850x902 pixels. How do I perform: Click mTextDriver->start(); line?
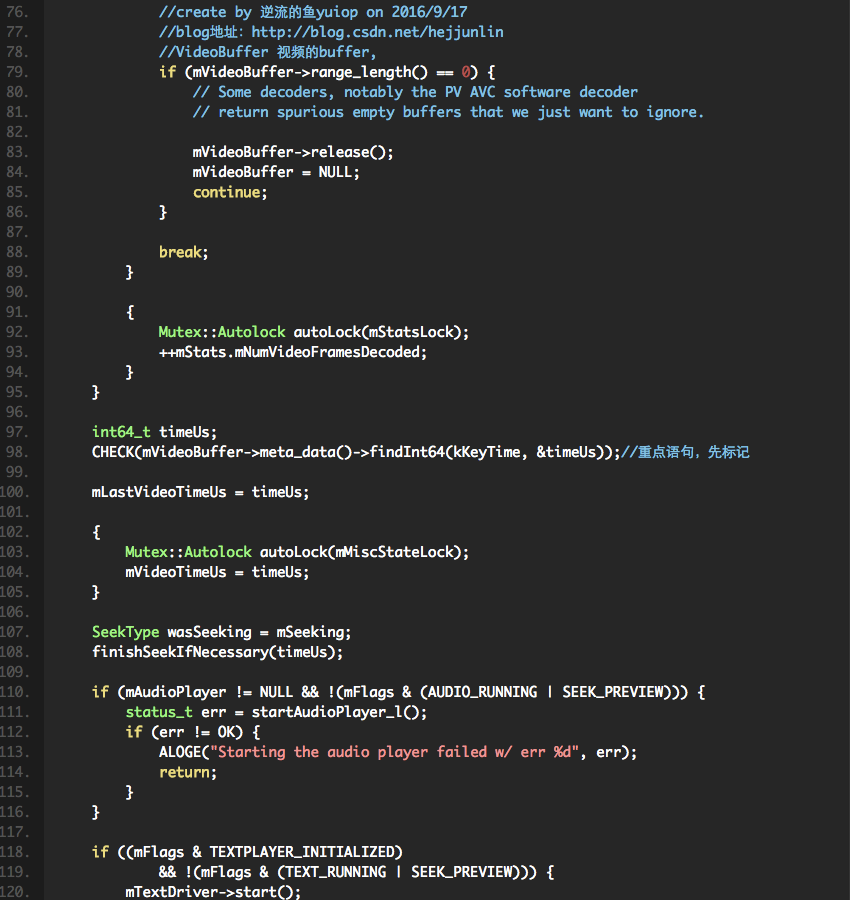pos(213,892)
